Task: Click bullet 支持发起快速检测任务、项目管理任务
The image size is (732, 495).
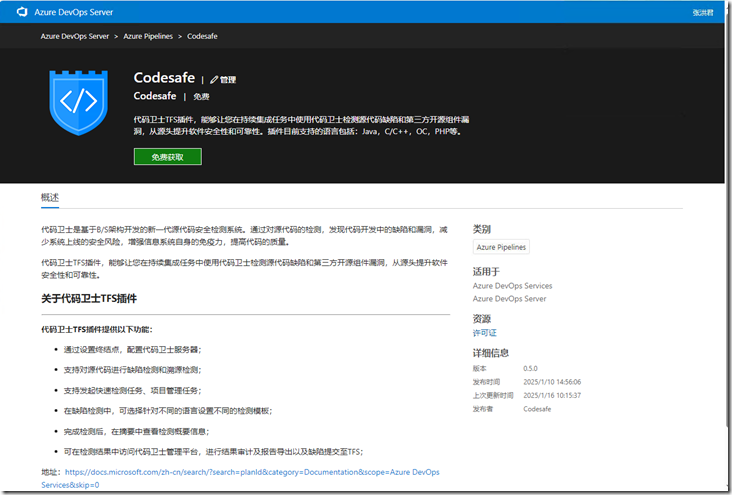Action: pyautogui.click(x=133, y=390)
